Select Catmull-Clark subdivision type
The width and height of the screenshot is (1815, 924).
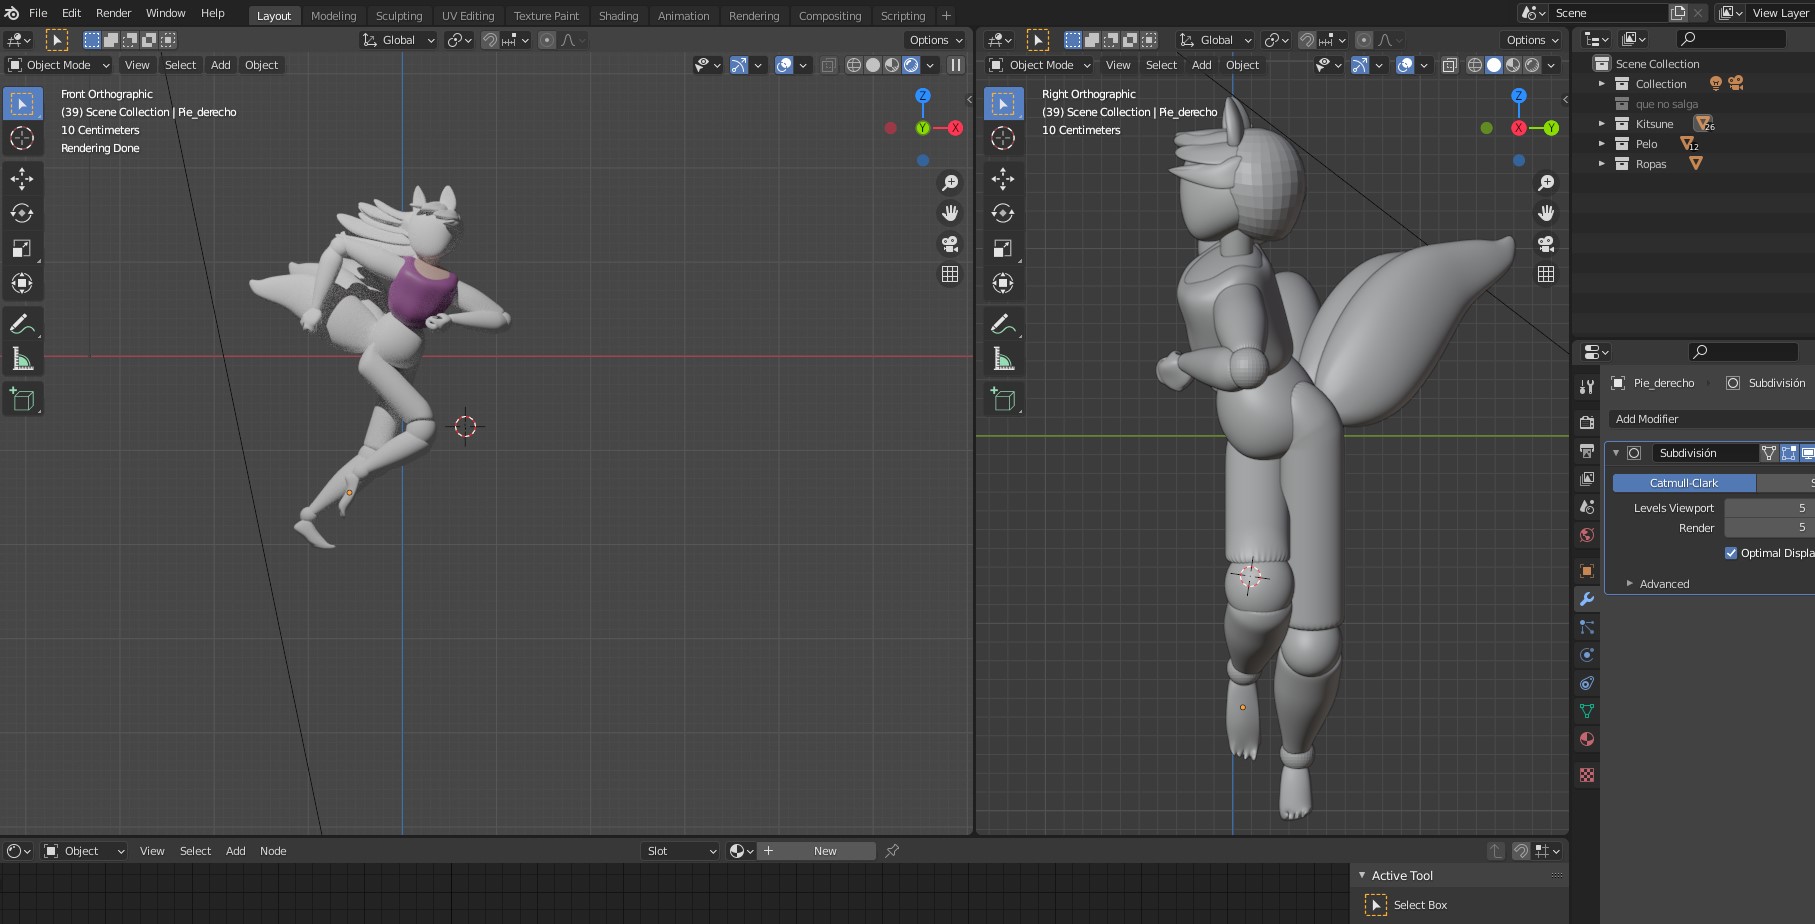[1684, 483]
